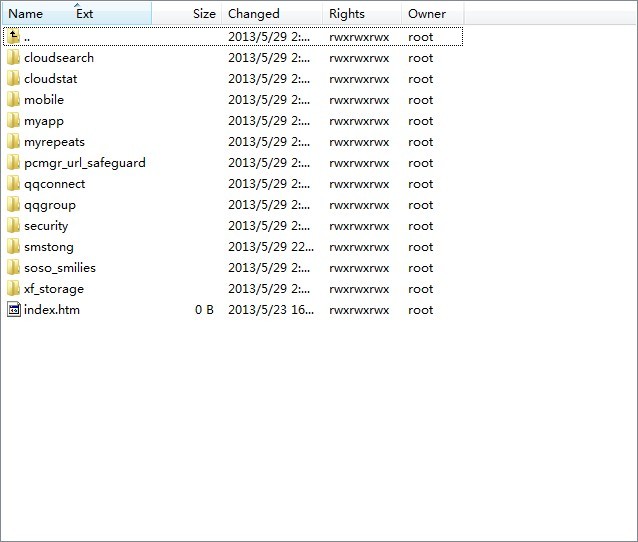Click the changed date of myapp
Screen dimensions: 638x542
pos(269,121)
